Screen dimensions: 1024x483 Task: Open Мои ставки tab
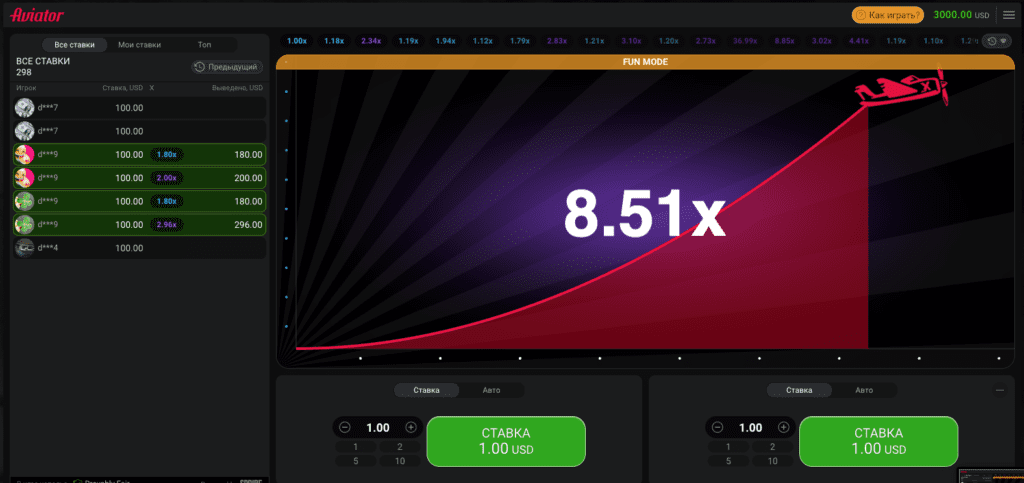pyautogui.click(x=139, y=45)
